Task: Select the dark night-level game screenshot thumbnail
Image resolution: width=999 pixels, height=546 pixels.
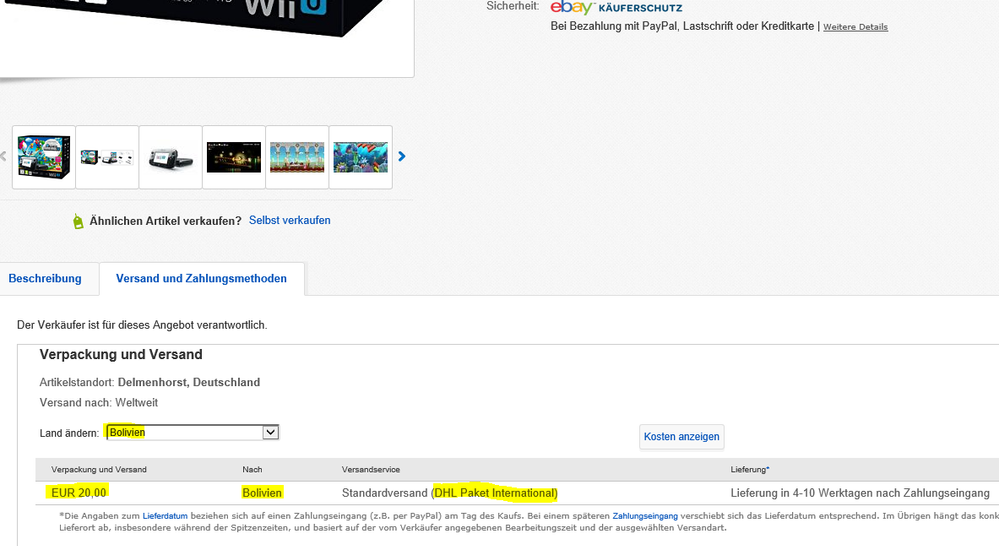Action: 234,157
